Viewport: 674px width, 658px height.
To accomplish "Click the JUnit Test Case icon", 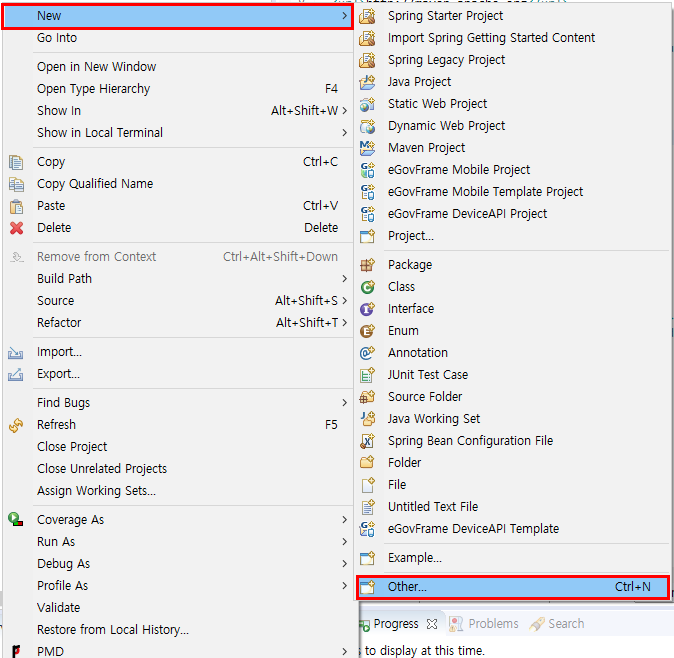I will pos(367,375).
